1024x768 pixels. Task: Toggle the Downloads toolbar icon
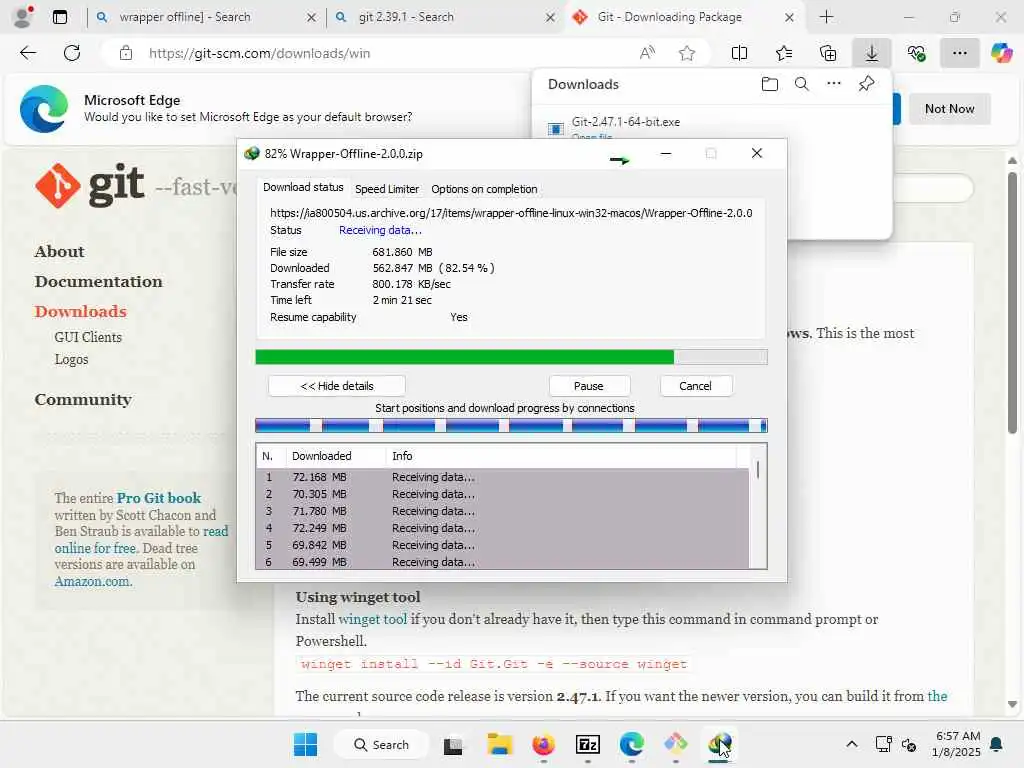coord(872,53)
